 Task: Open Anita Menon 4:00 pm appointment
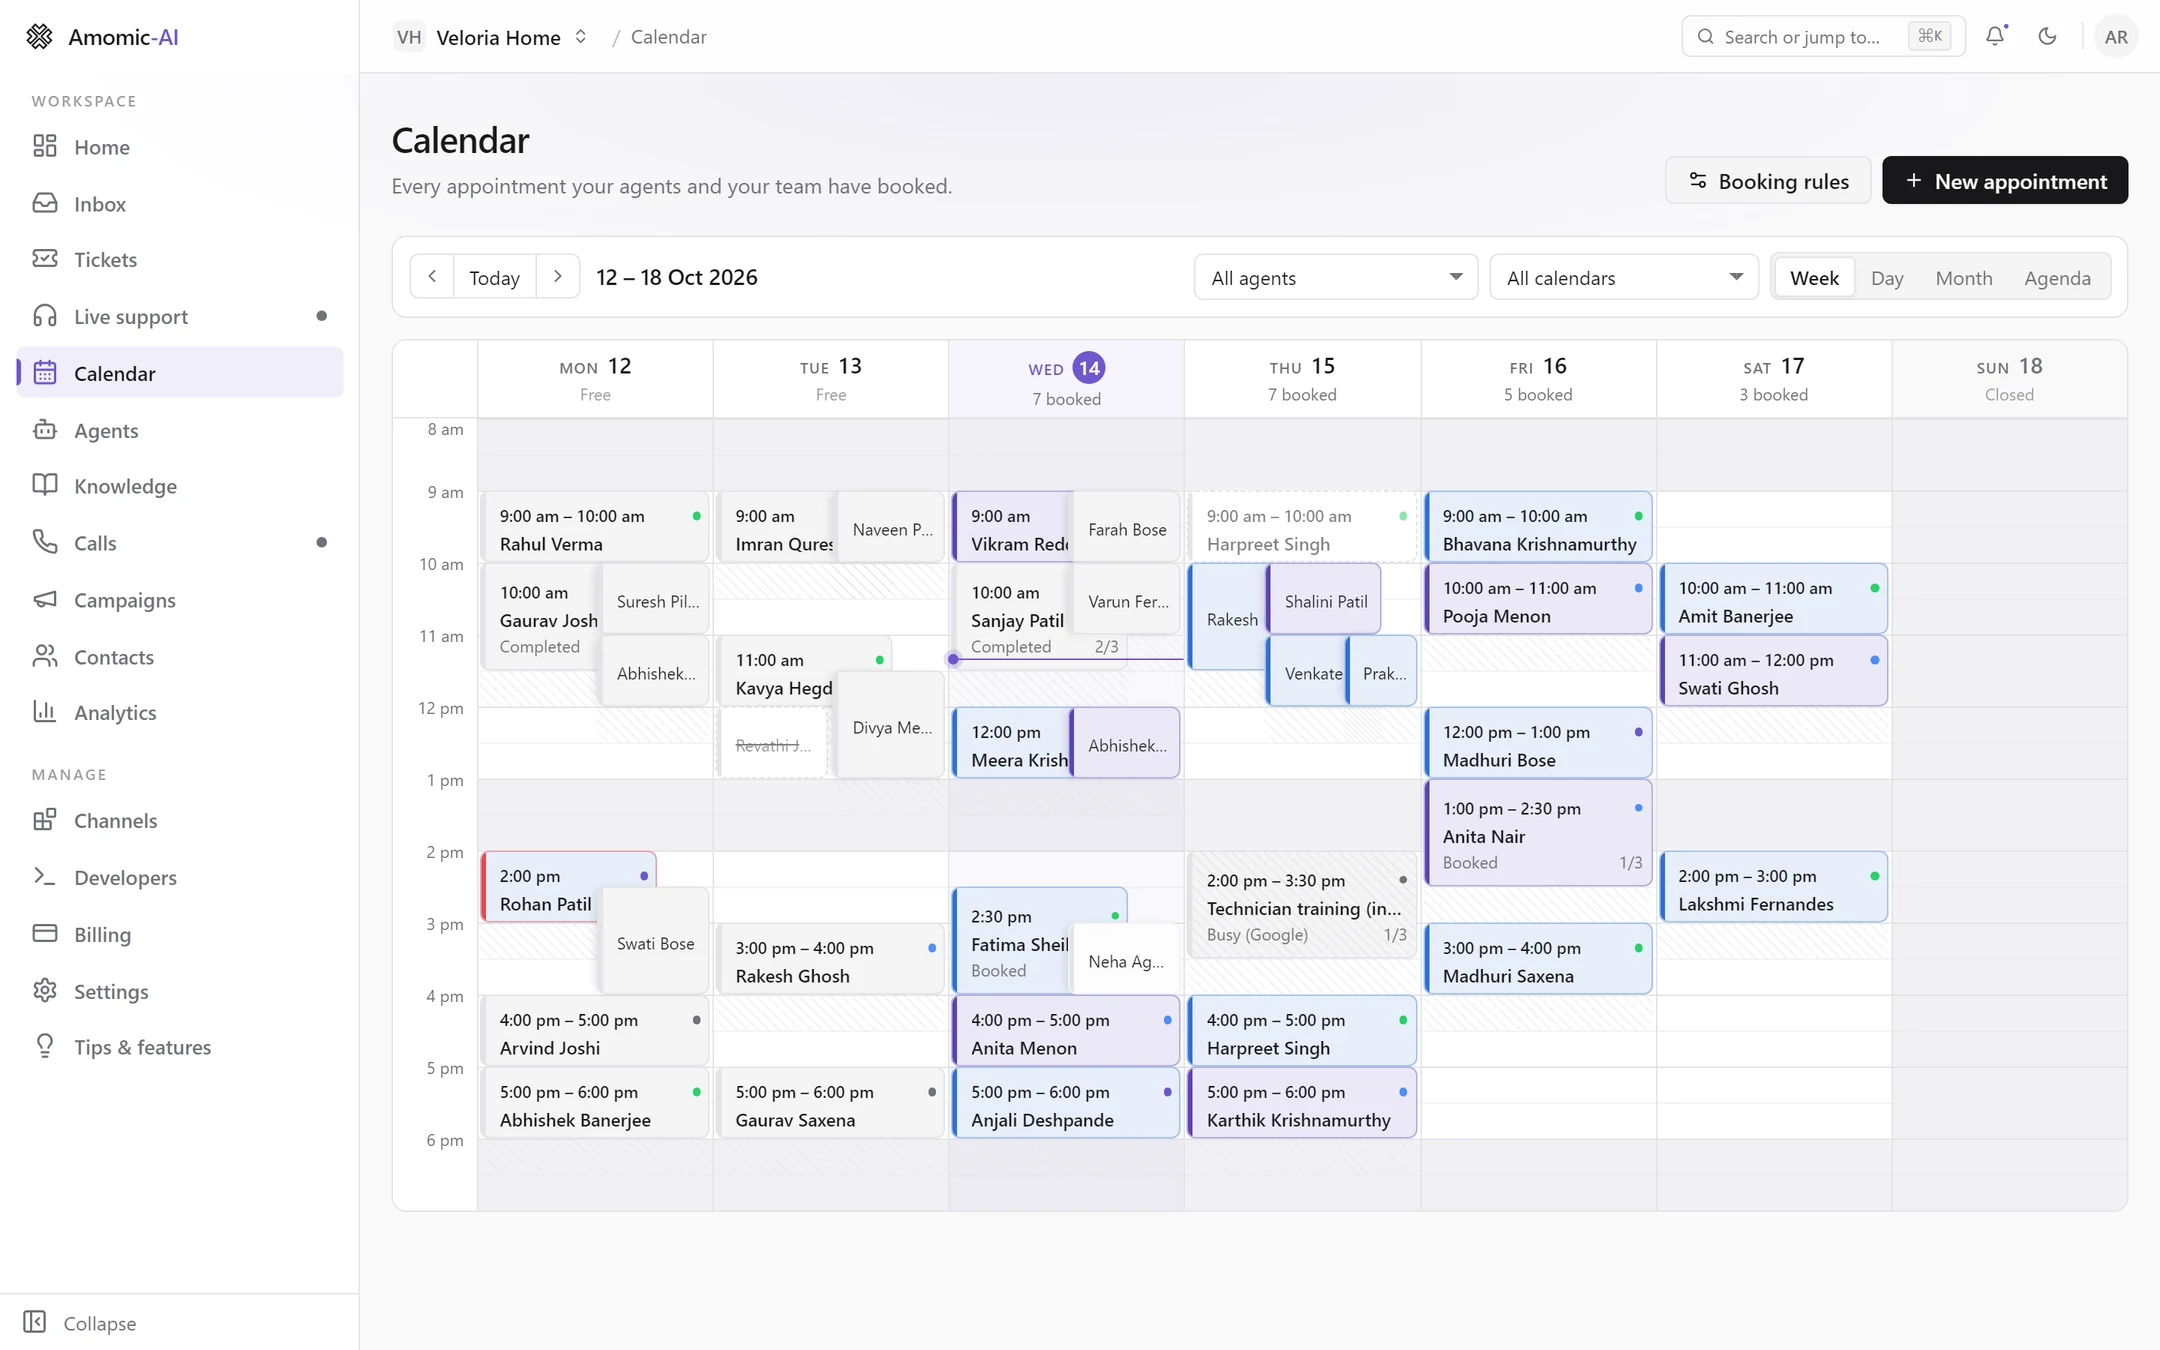point(1066,1031)
